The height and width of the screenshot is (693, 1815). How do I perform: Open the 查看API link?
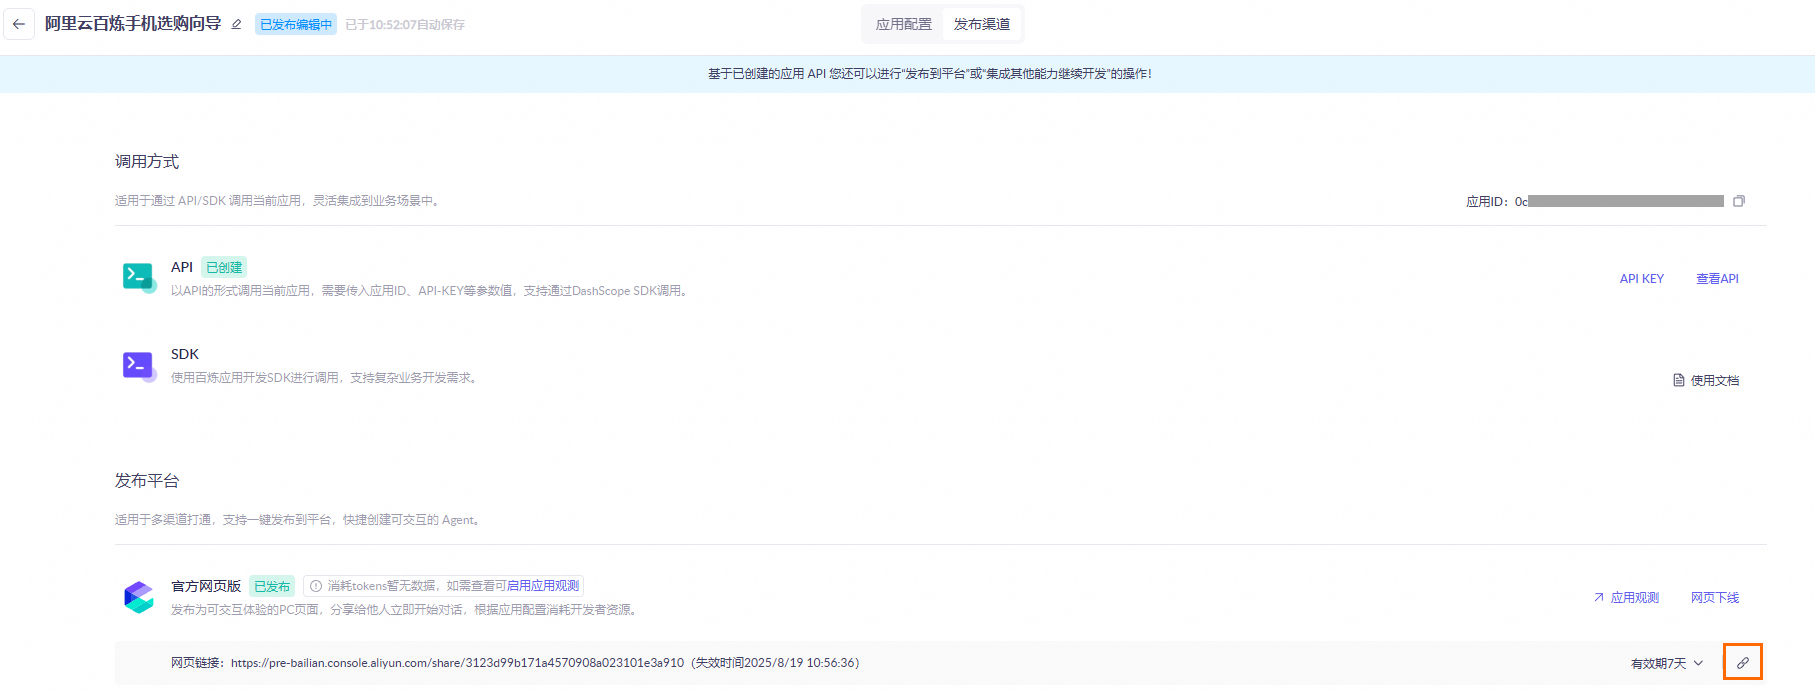click(x=1717, y=279)
